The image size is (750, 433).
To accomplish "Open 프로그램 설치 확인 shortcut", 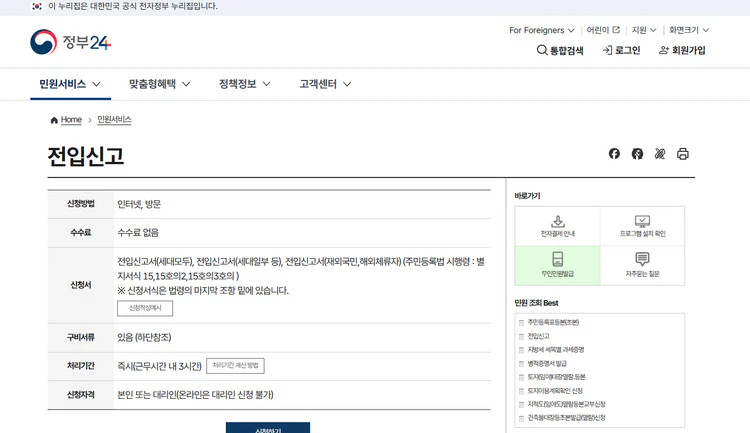I will pyautogui.click(x=642, y=226).
